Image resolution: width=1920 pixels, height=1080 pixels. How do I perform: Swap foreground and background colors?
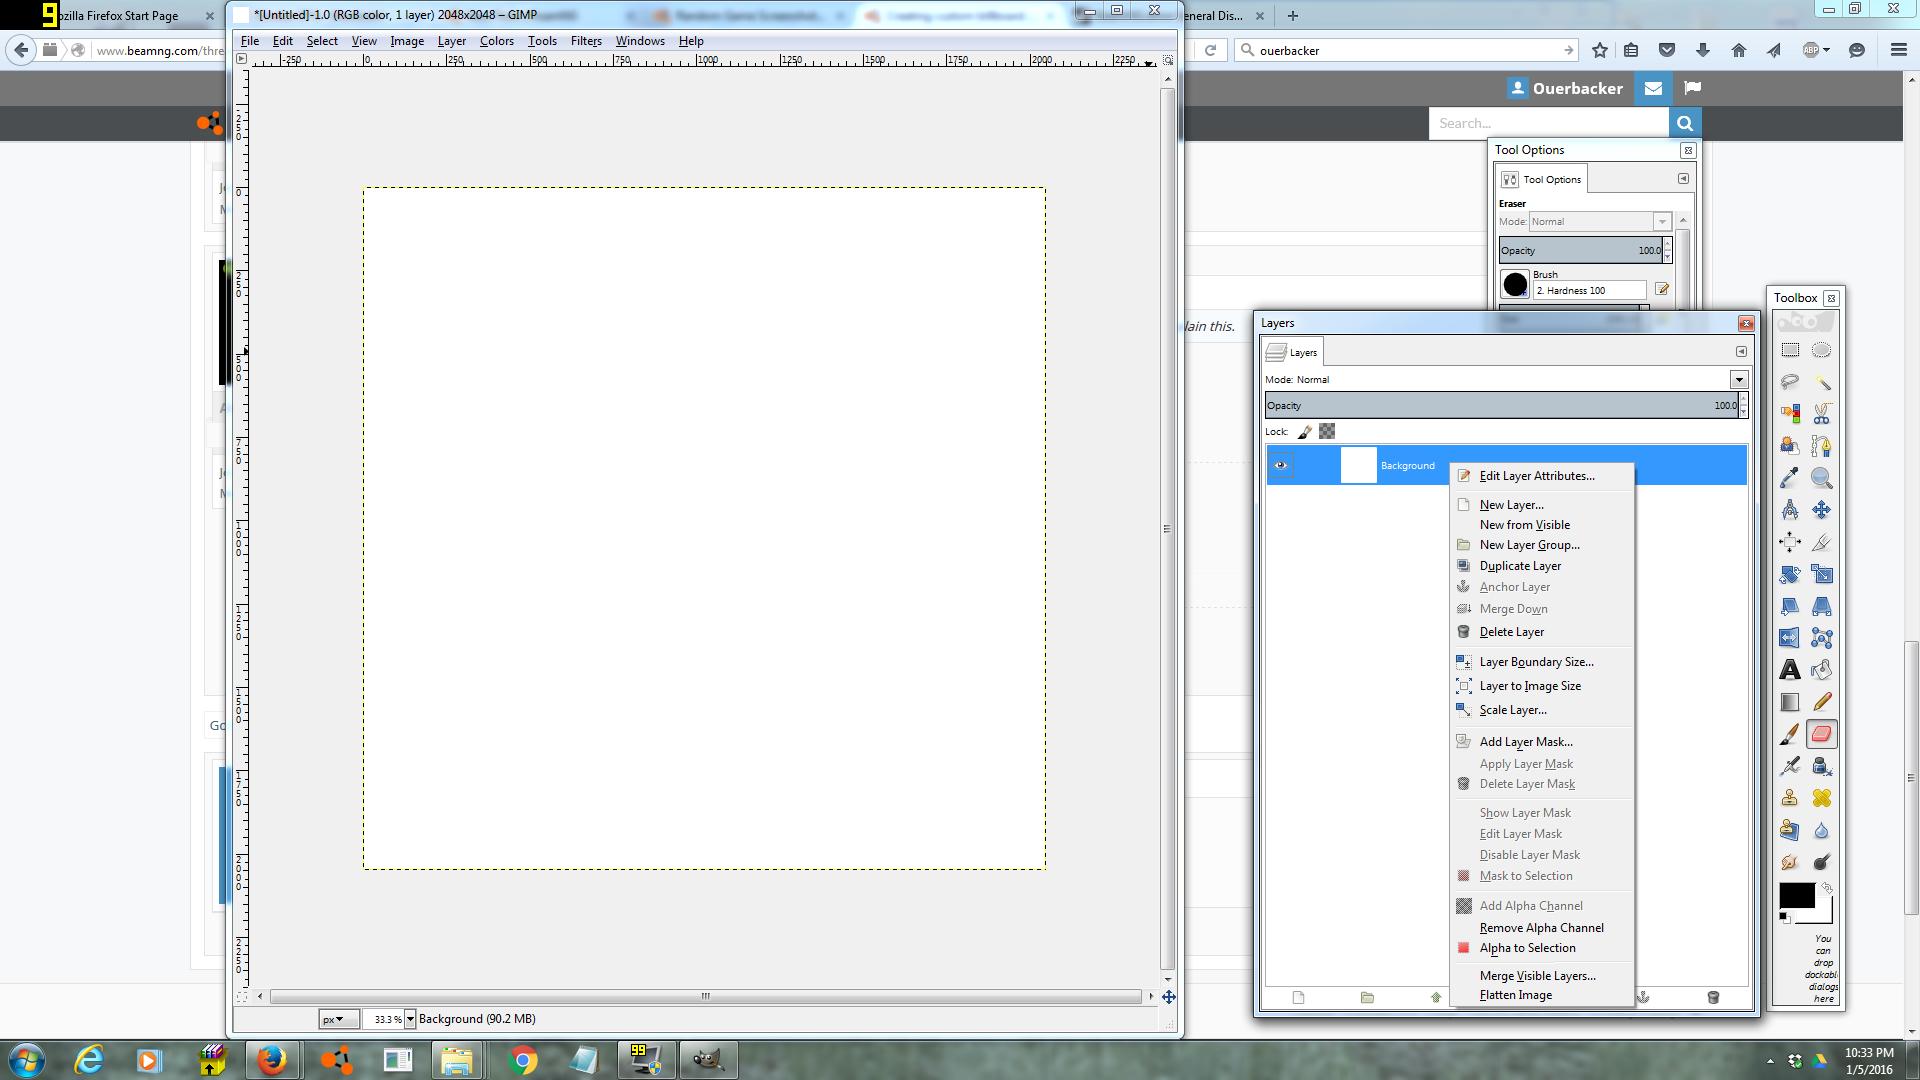[x=1827, y=888]
